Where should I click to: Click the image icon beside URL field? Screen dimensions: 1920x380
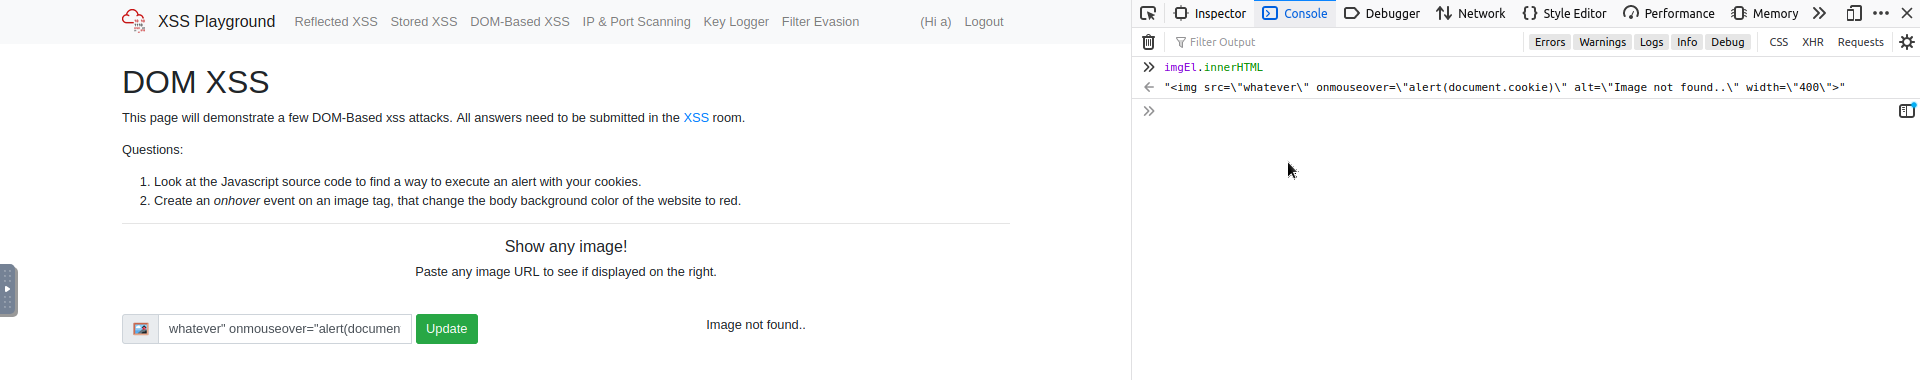(x=141, y=329)
